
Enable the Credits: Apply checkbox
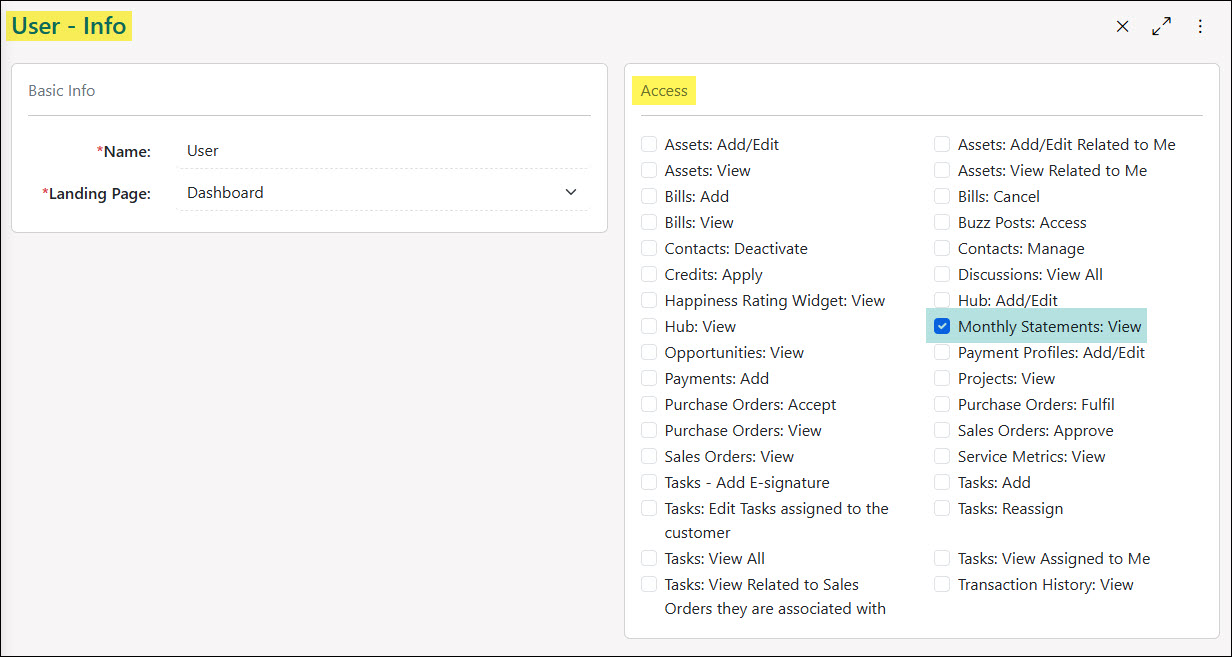[649, 274]
